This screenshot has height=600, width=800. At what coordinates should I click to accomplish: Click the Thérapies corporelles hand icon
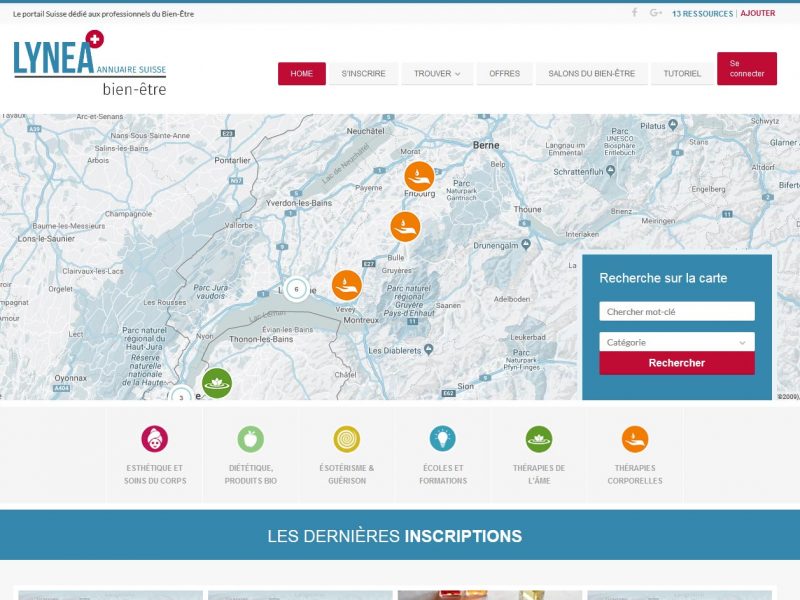635,439
